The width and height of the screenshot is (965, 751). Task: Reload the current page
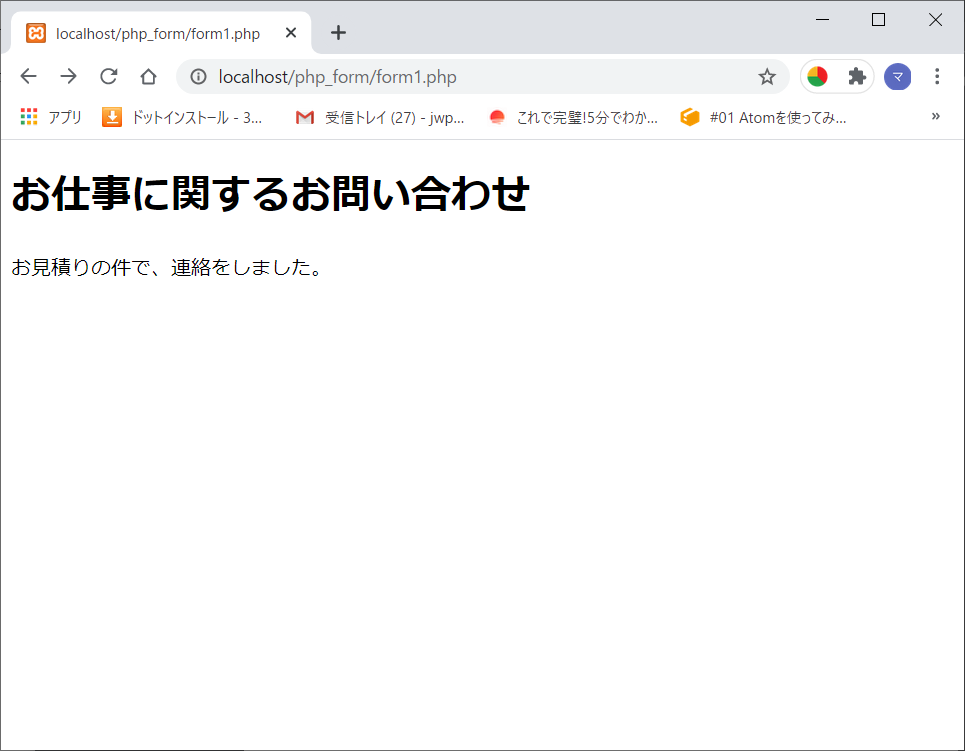[x=109, y=76]
